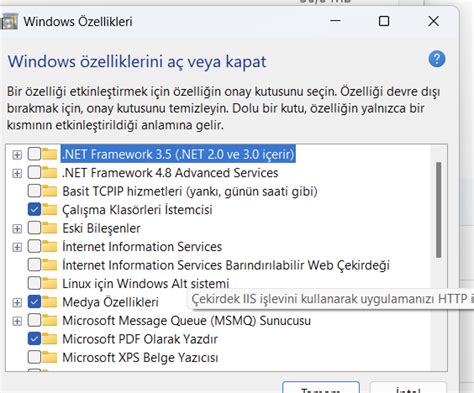Click folder icon beside Microsoft Message Queue
The image size is (474, 393).
click(50, 321)
